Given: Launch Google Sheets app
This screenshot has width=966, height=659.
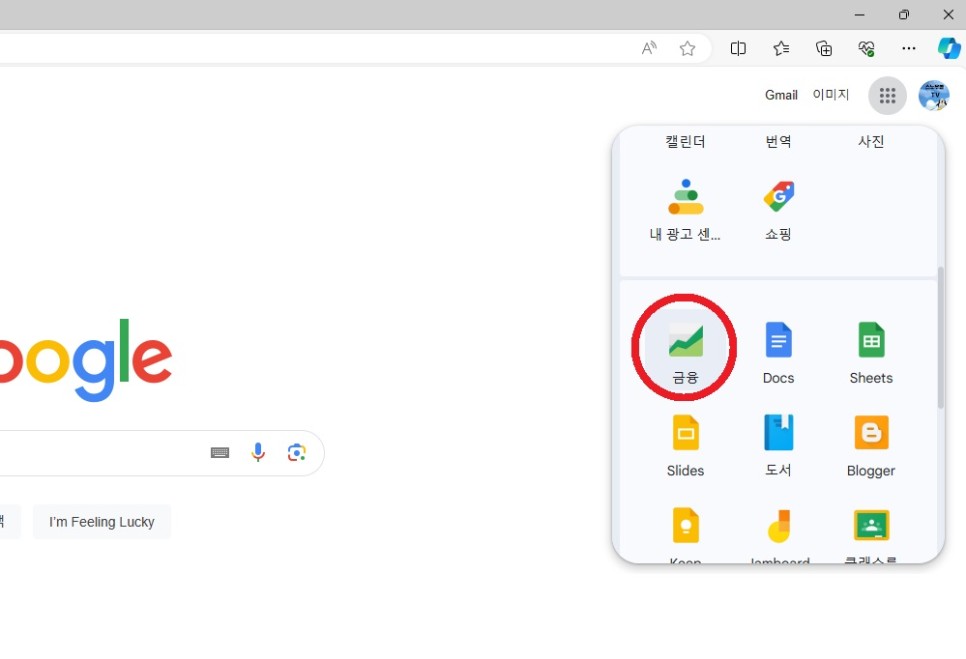Looking at the screenshot, I should tap(871, 353).
